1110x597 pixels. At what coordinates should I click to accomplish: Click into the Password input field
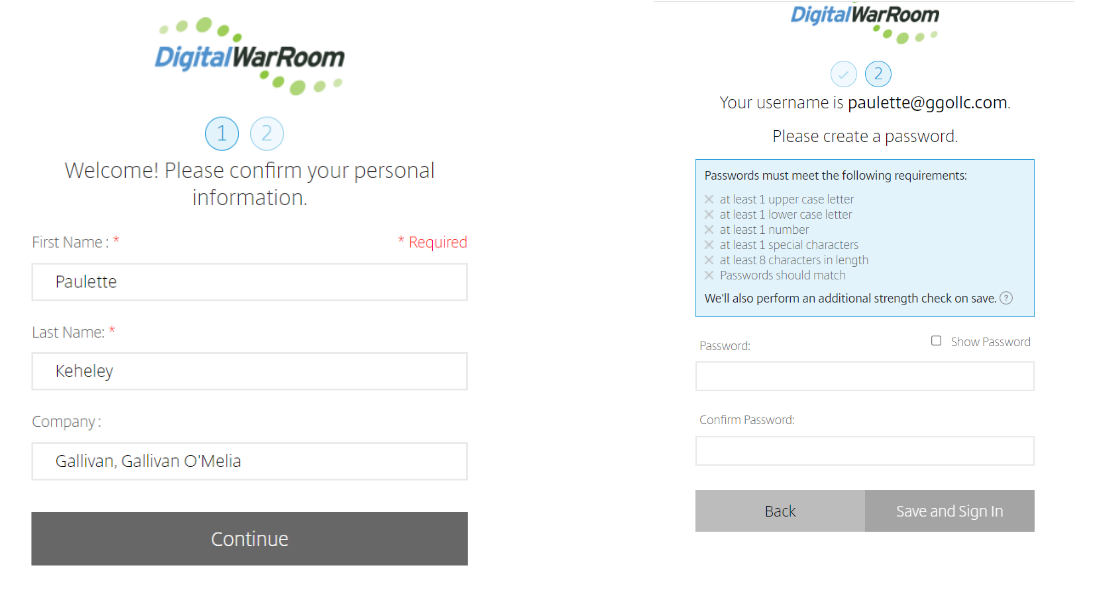(864, 376)
